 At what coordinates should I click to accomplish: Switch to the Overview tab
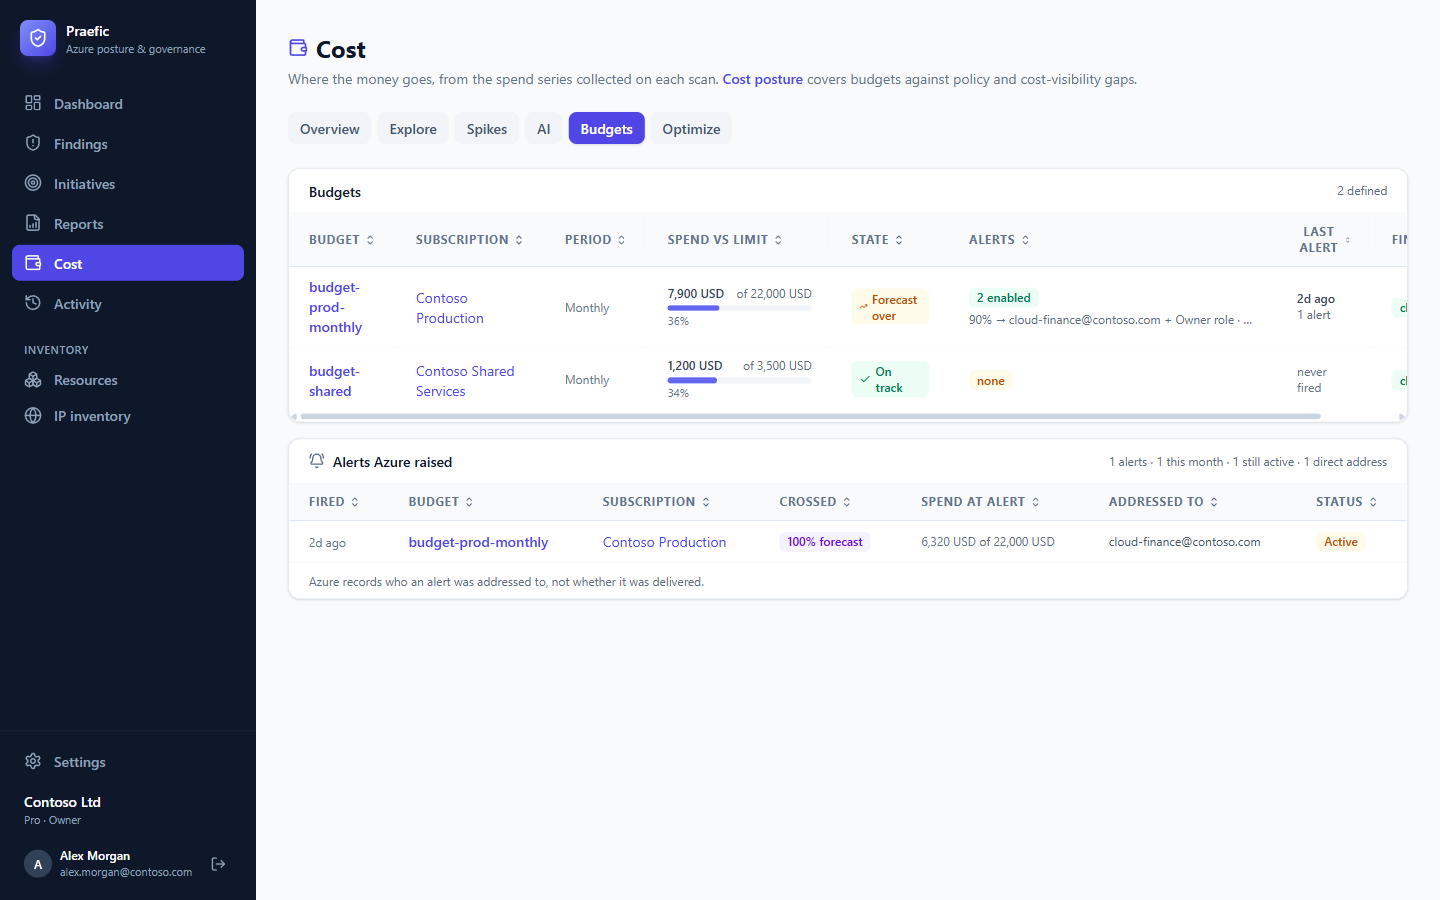330,129
